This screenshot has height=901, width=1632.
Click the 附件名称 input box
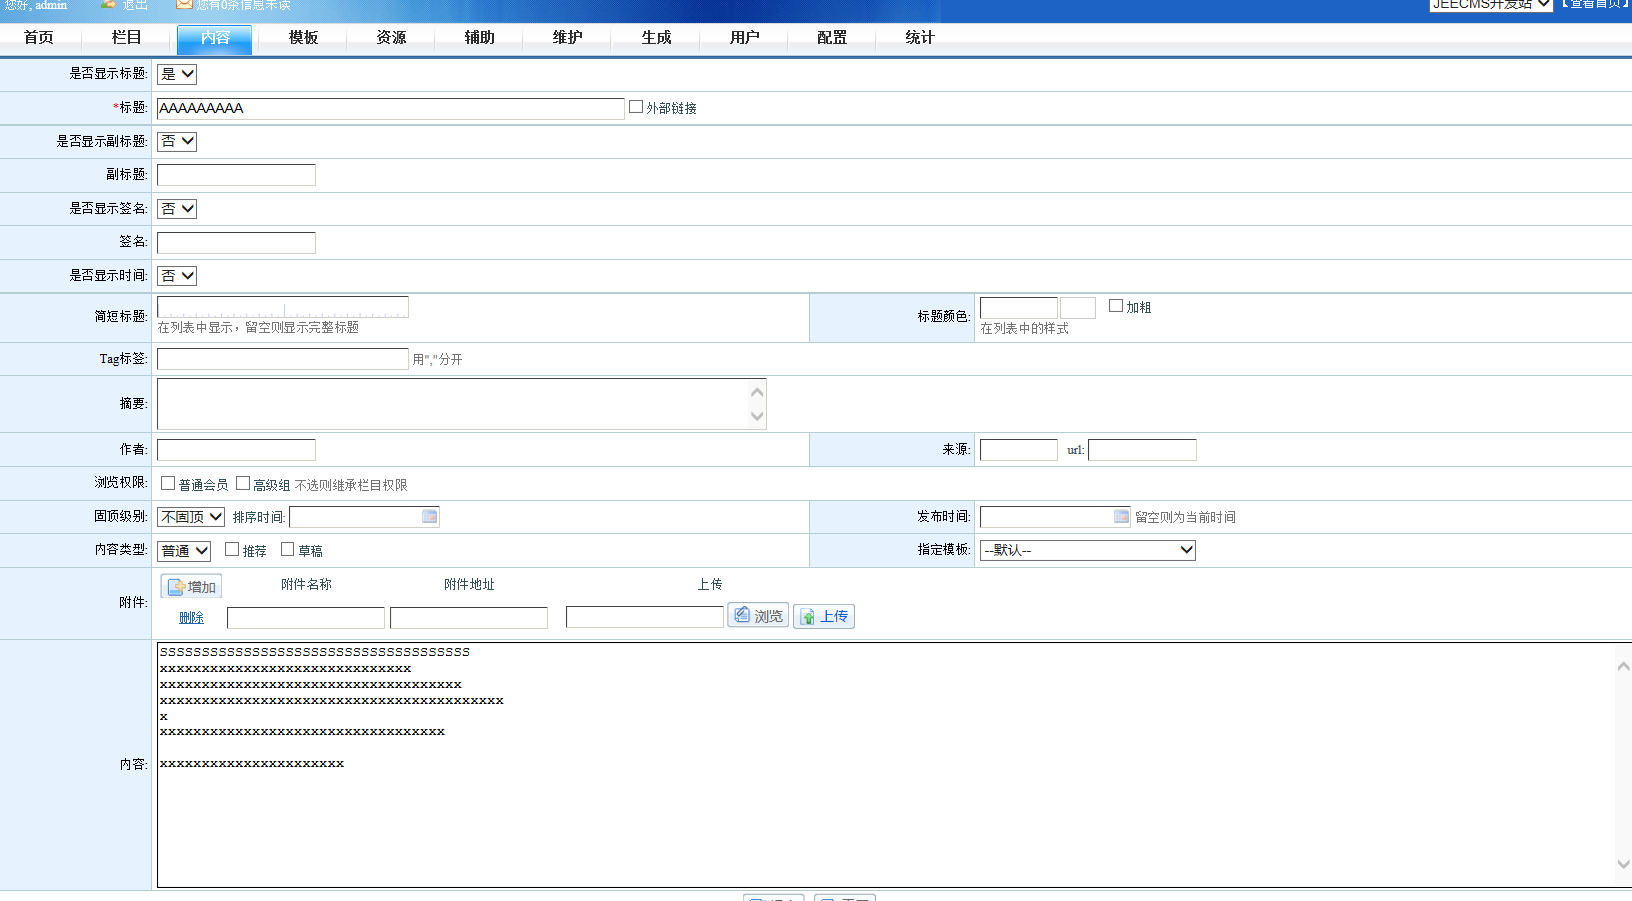(306, 618)
